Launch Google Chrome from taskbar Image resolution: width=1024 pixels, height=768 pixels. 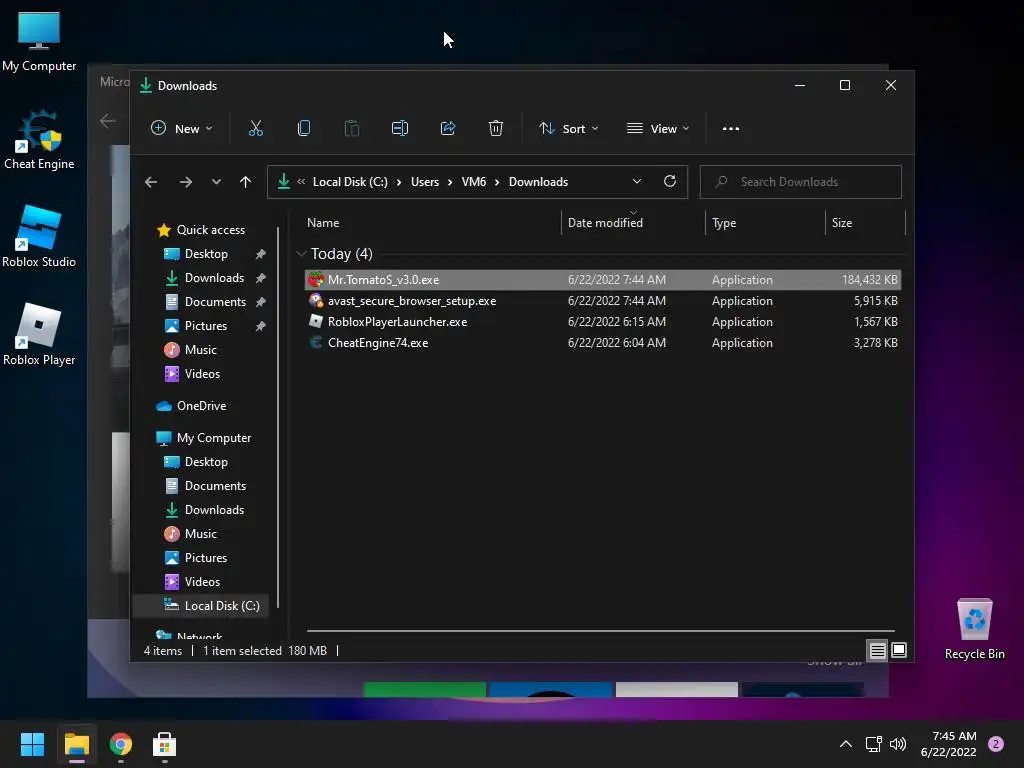121,744
